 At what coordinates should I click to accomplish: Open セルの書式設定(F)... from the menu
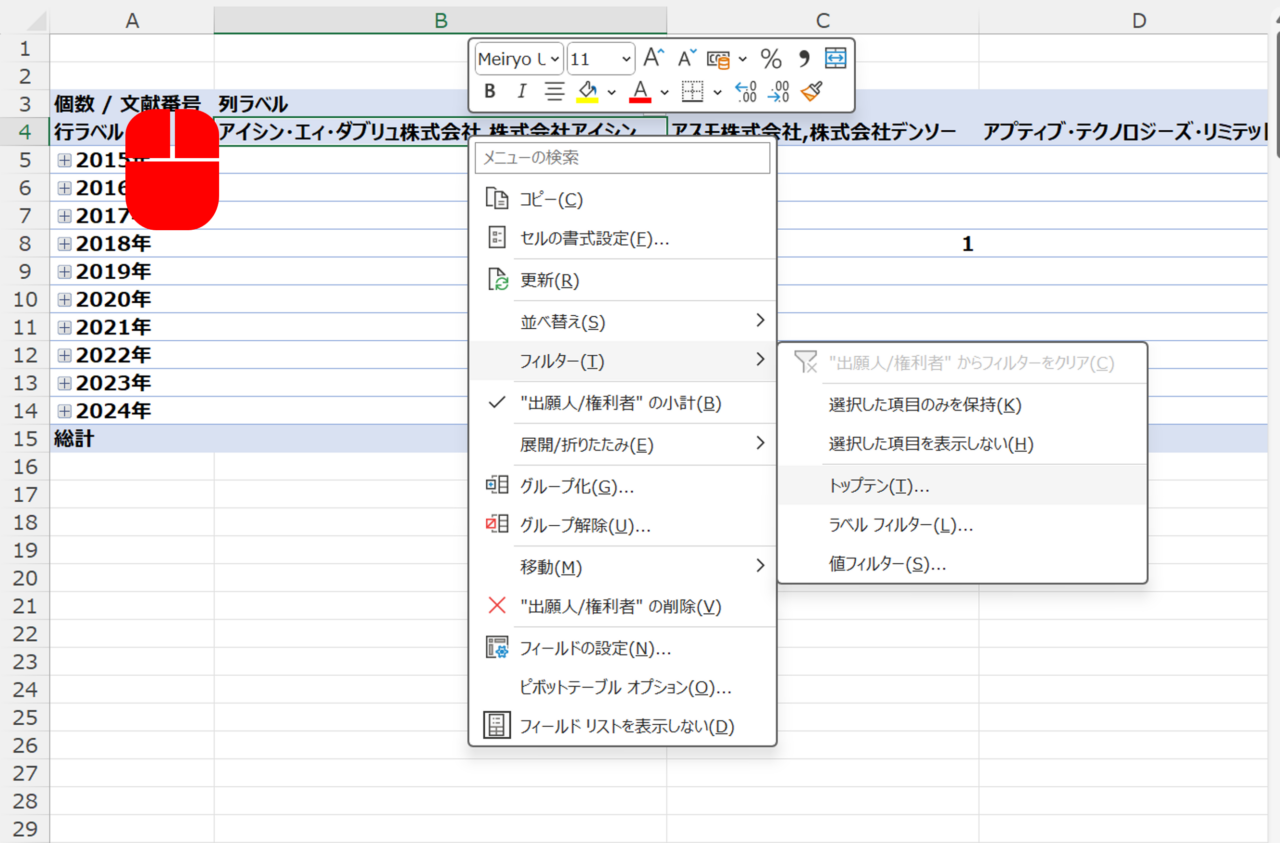[622, 238]
